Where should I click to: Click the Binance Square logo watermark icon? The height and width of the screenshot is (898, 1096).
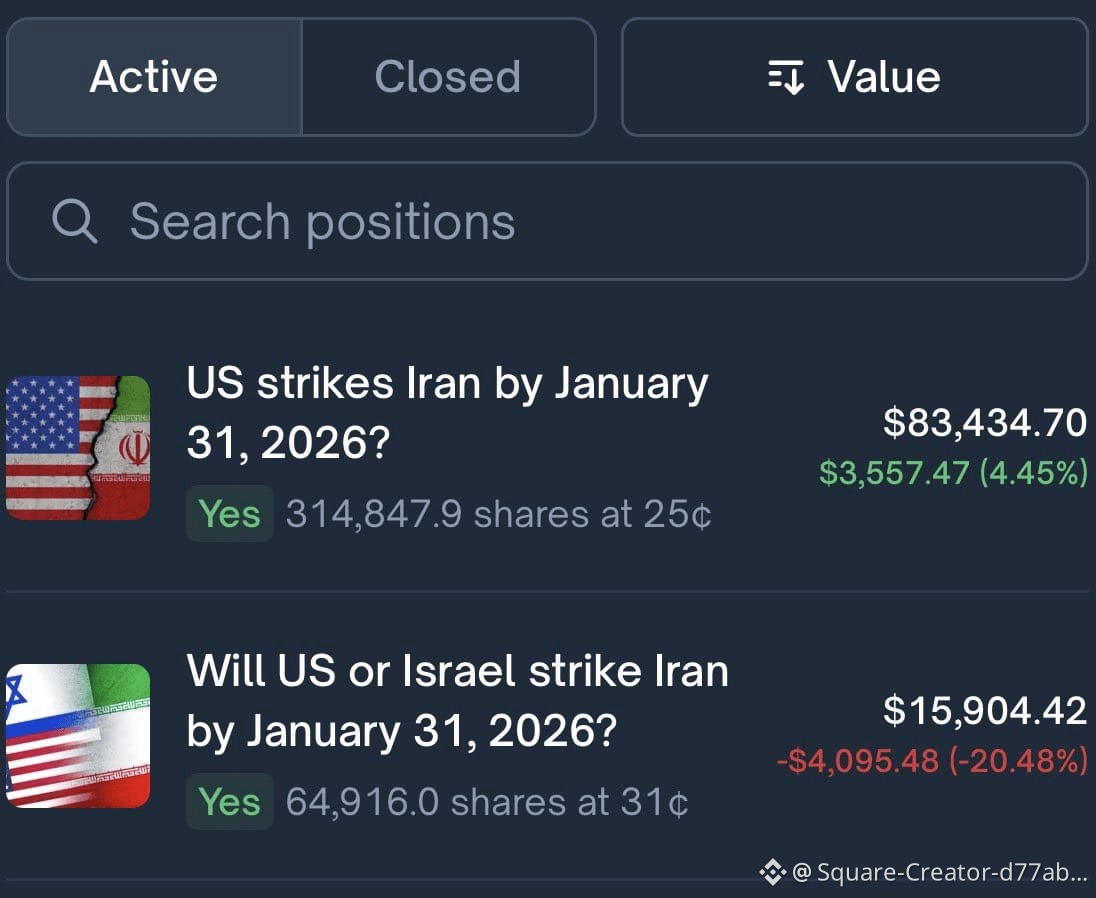point(773,872)
